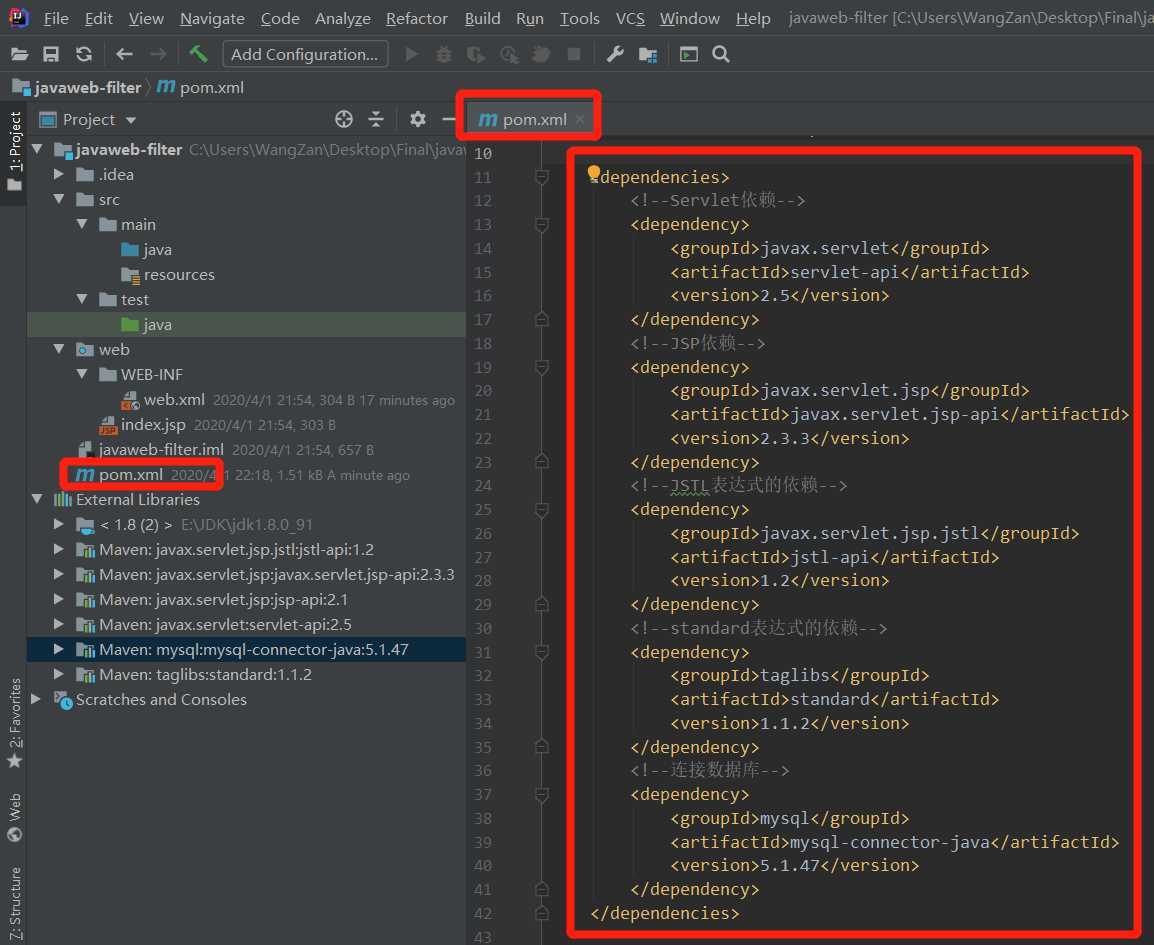
Task: Click the Debug bug icon
Action: 444,54
